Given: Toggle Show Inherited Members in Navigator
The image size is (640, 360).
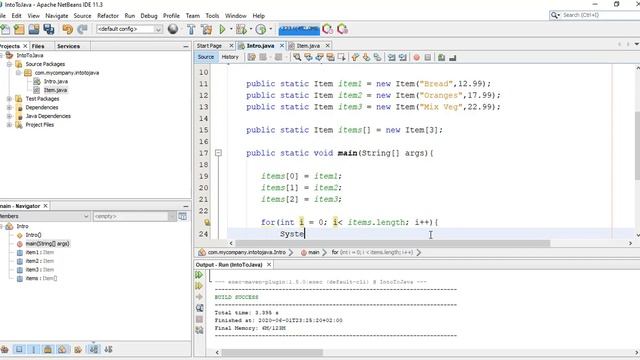Looking at the screenshot, I should pos(4,349).
